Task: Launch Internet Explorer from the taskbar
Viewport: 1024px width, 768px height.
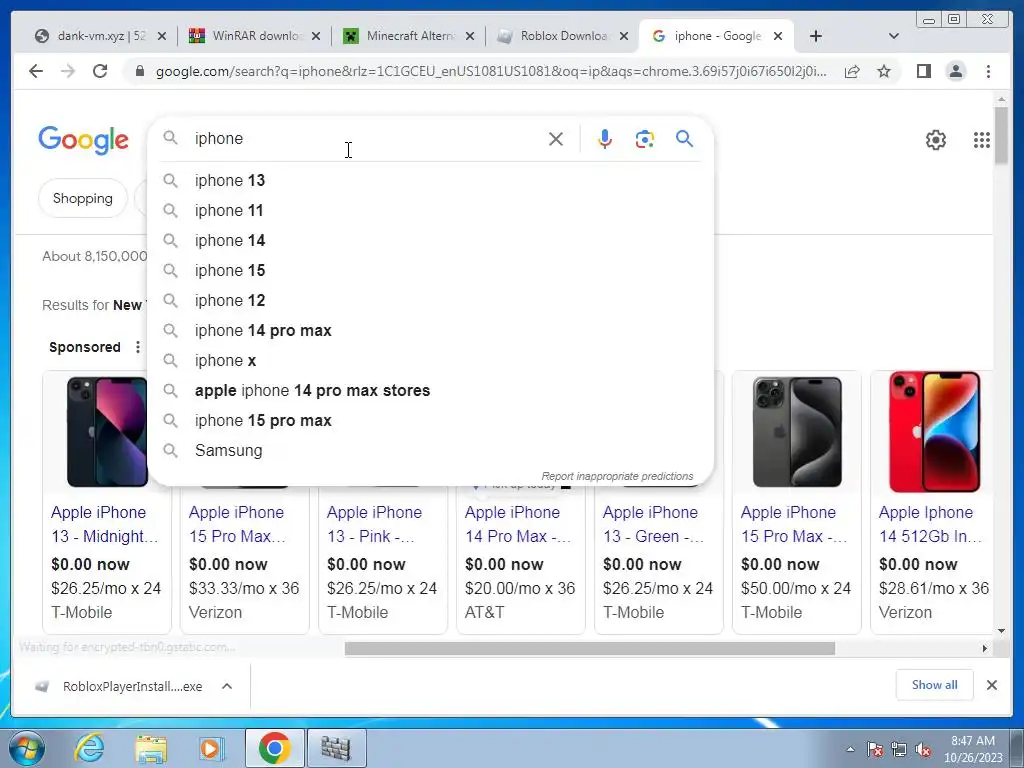Action: coord(89,748)
